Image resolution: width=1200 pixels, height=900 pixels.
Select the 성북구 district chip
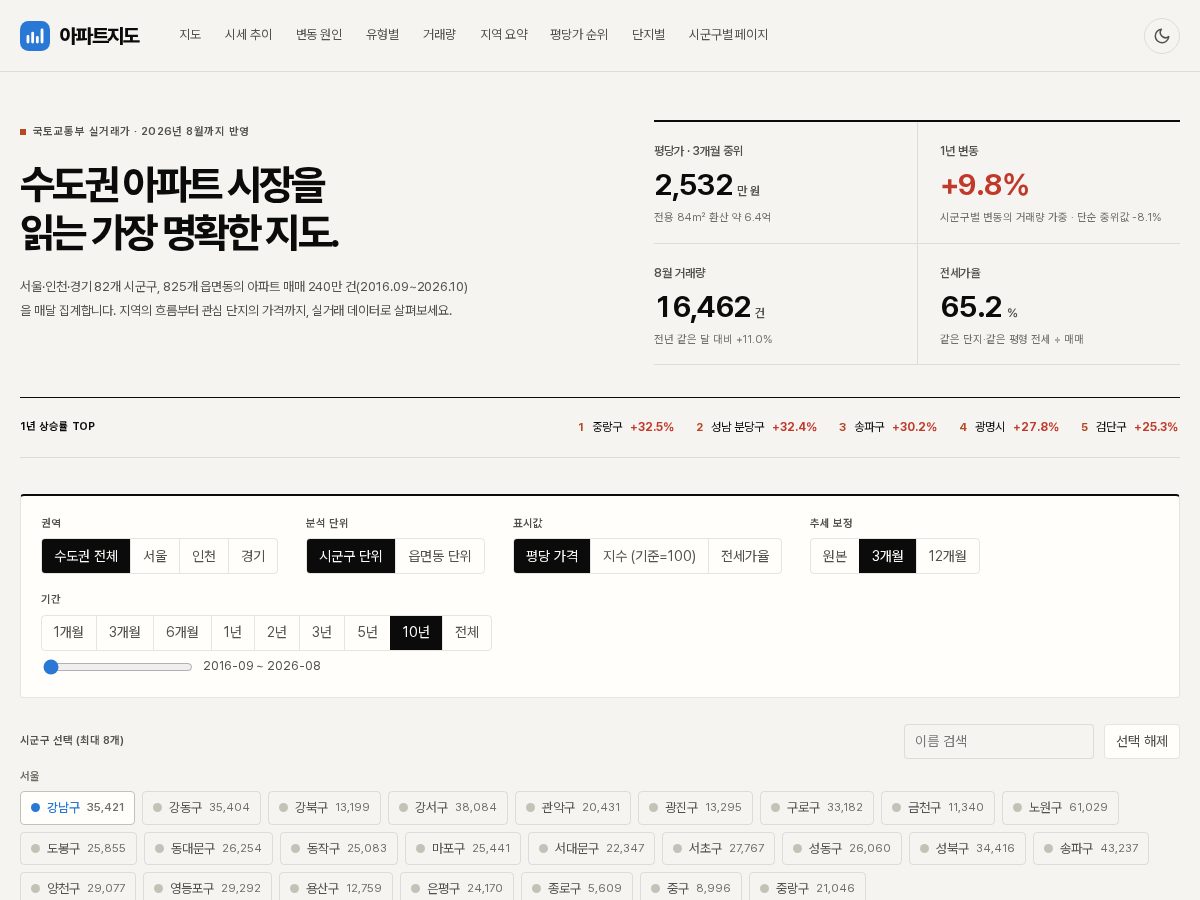[967, 849]
